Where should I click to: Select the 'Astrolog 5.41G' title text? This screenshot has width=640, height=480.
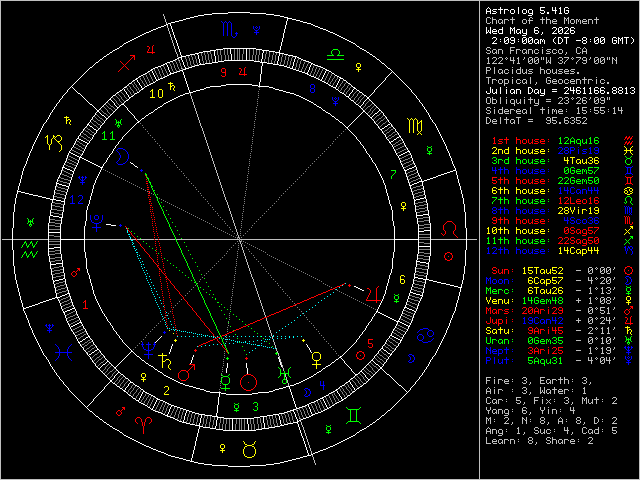pos(527,11)
